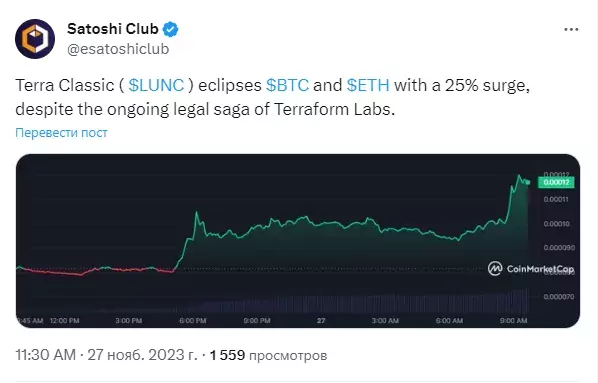This screenshot has width=598, height=383.
Task: Open Satoshi Club profile avatar
Action: click(x=35, y=39)
